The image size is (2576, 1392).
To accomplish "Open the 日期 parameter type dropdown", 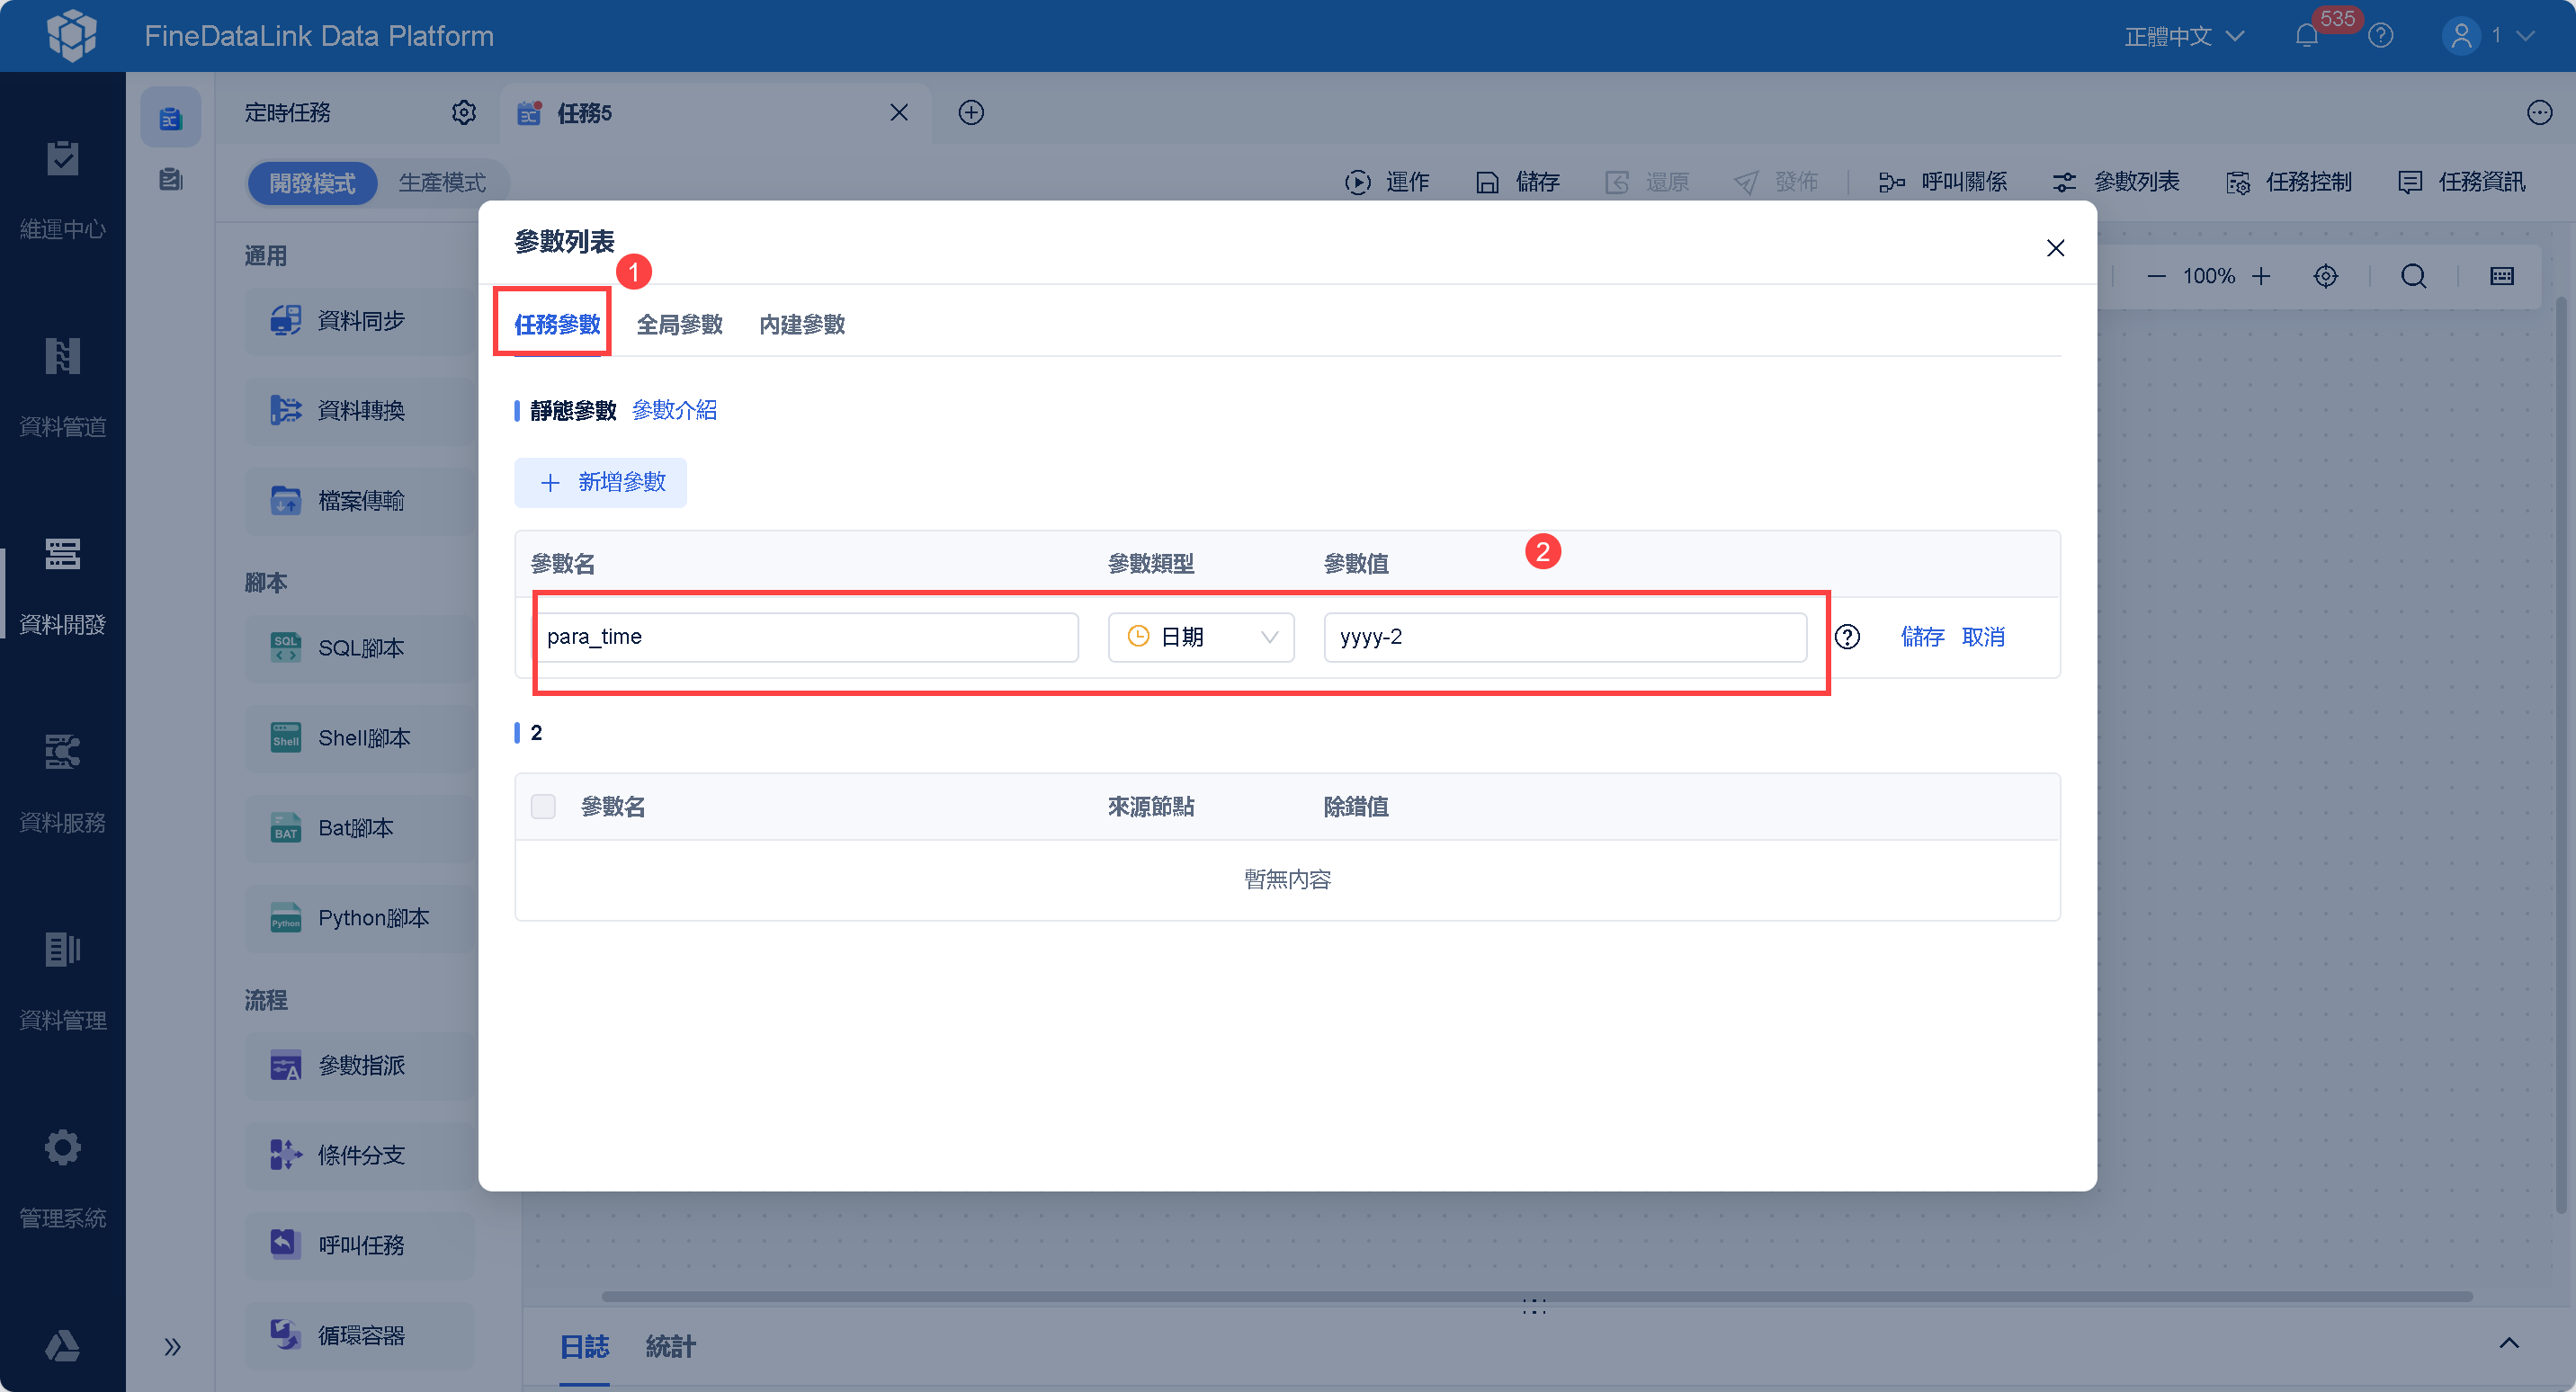I will coord(1200,637).
